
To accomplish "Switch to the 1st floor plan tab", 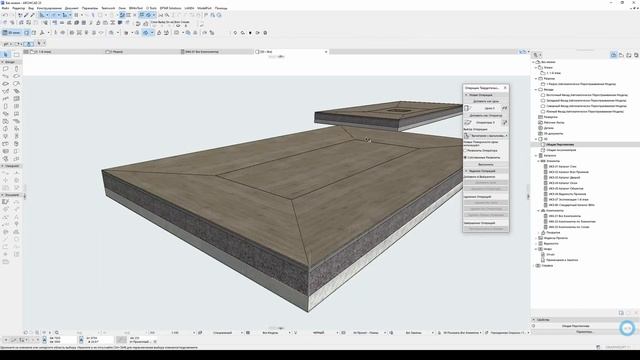I will [x=43, y=52].
